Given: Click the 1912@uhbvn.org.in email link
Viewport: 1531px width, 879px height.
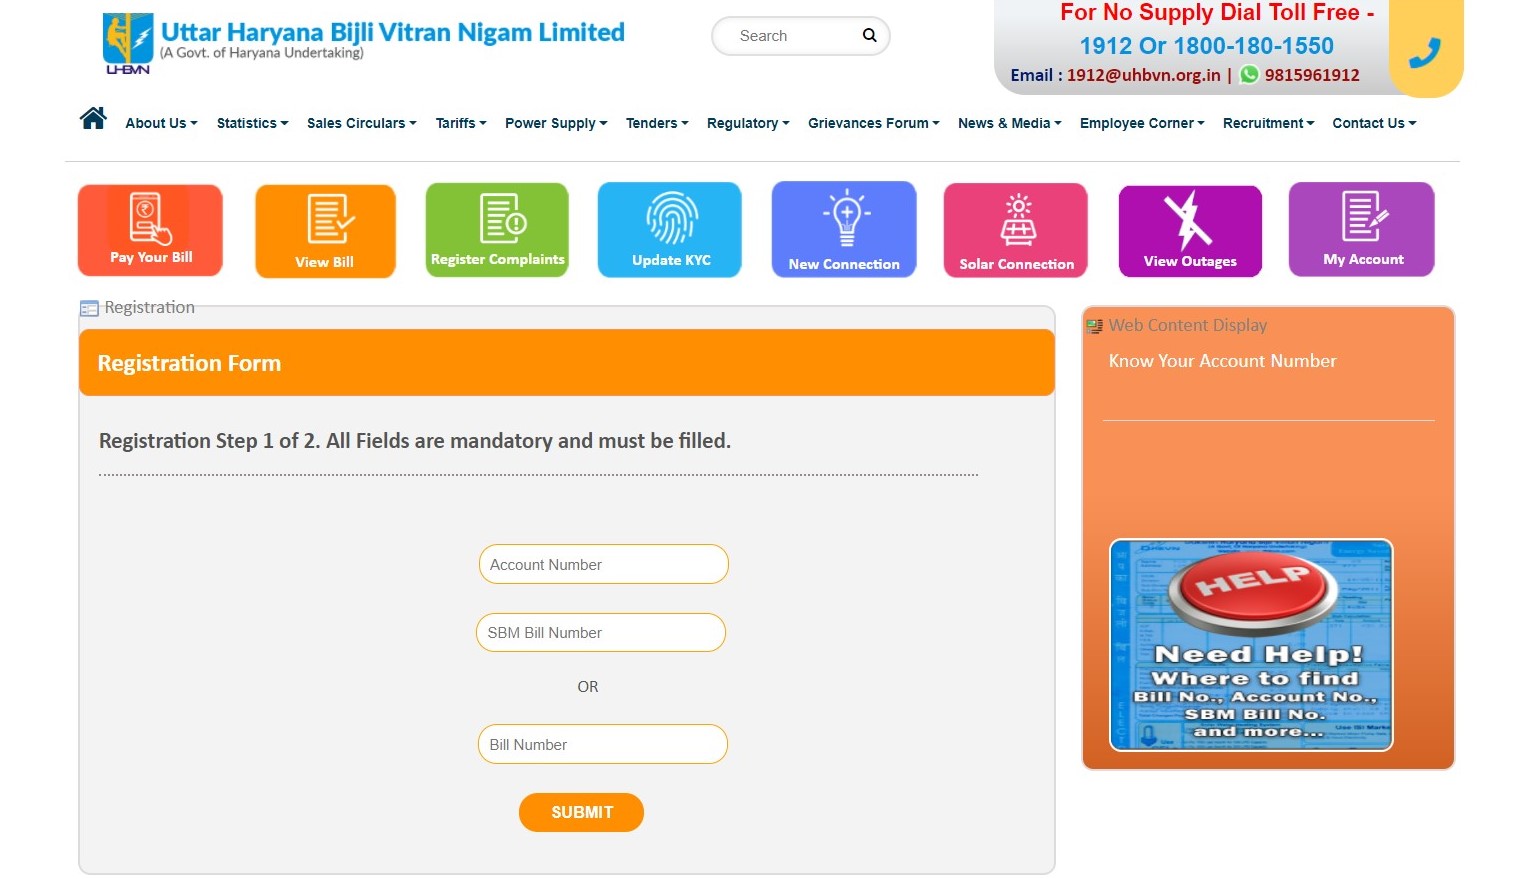Looking at the screenshot, I should (1143, 75).
